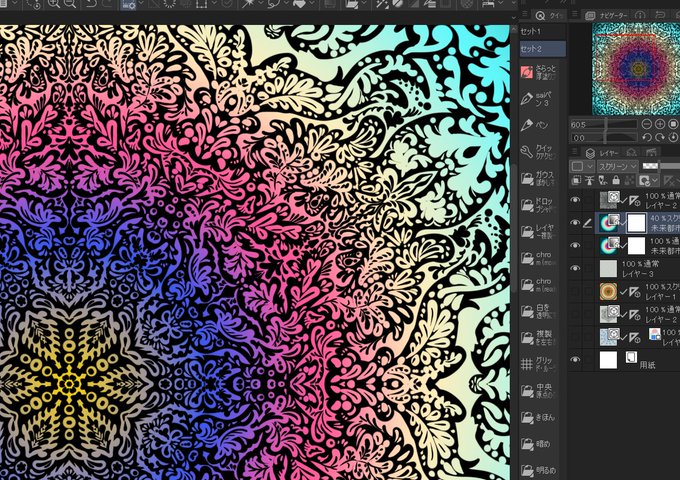
Task: Click the 暗め item in Quick Access
Action: [x=541, y=444]
